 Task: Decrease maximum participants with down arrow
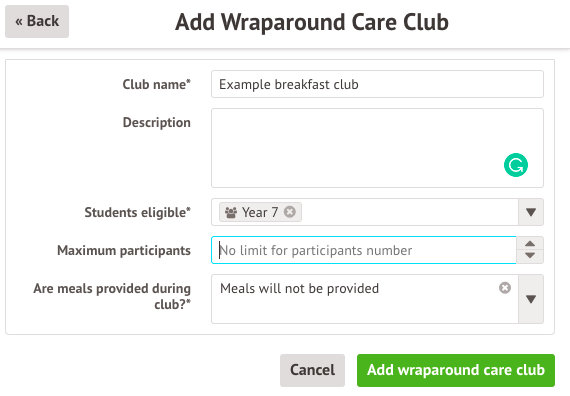tap(530, 256)
